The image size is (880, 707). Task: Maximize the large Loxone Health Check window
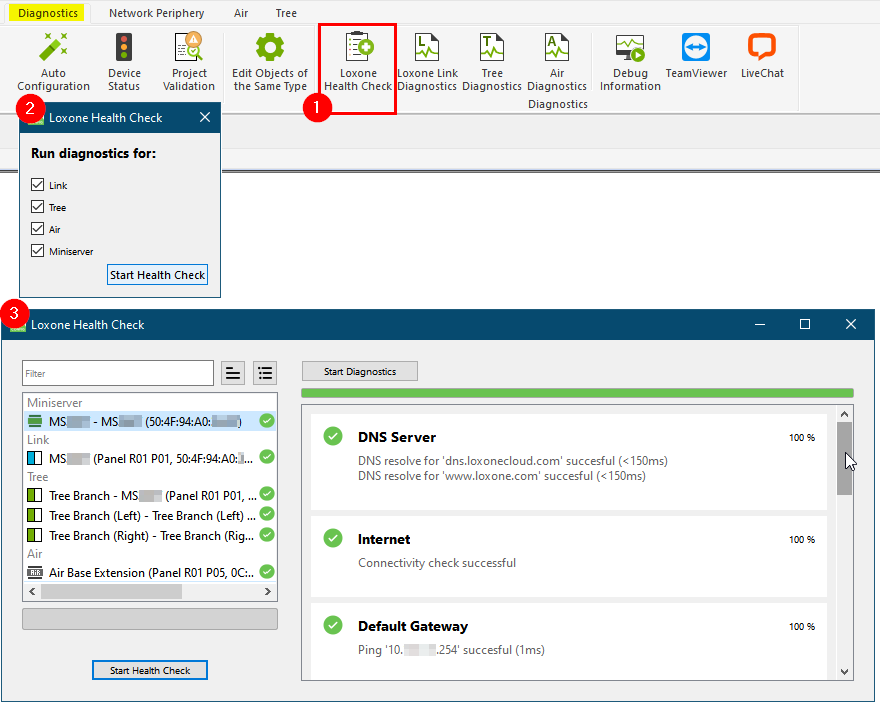click(805, 324)
